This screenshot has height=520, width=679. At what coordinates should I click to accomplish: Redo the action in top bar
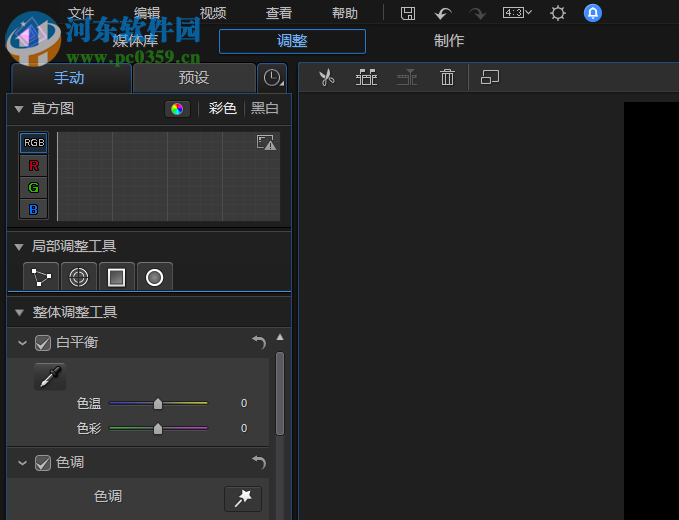pos(478,14)
